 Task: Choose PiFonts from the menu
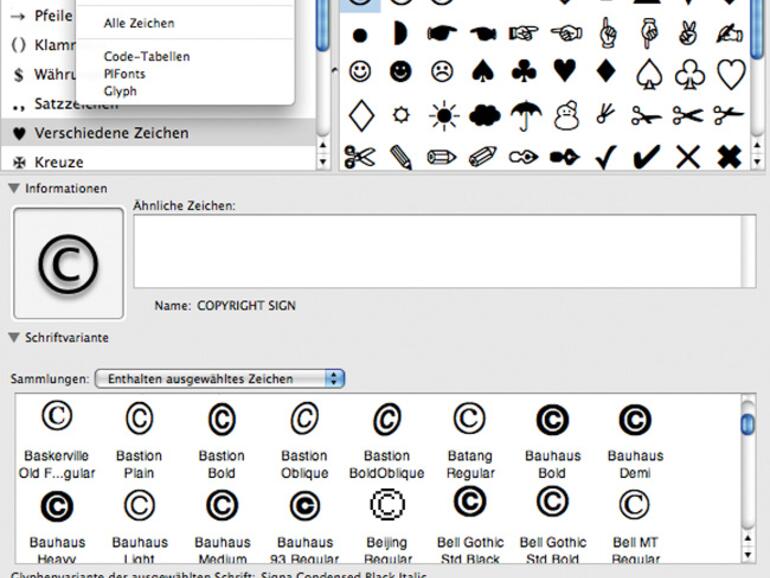(x=125, y=74)
